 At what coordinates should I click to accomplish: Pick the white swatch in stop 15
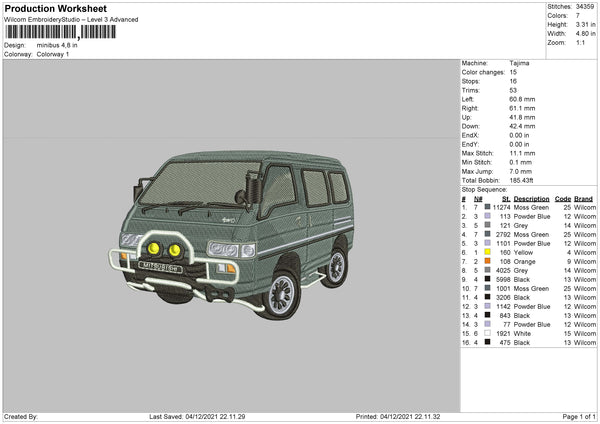(x=487, y=333)
